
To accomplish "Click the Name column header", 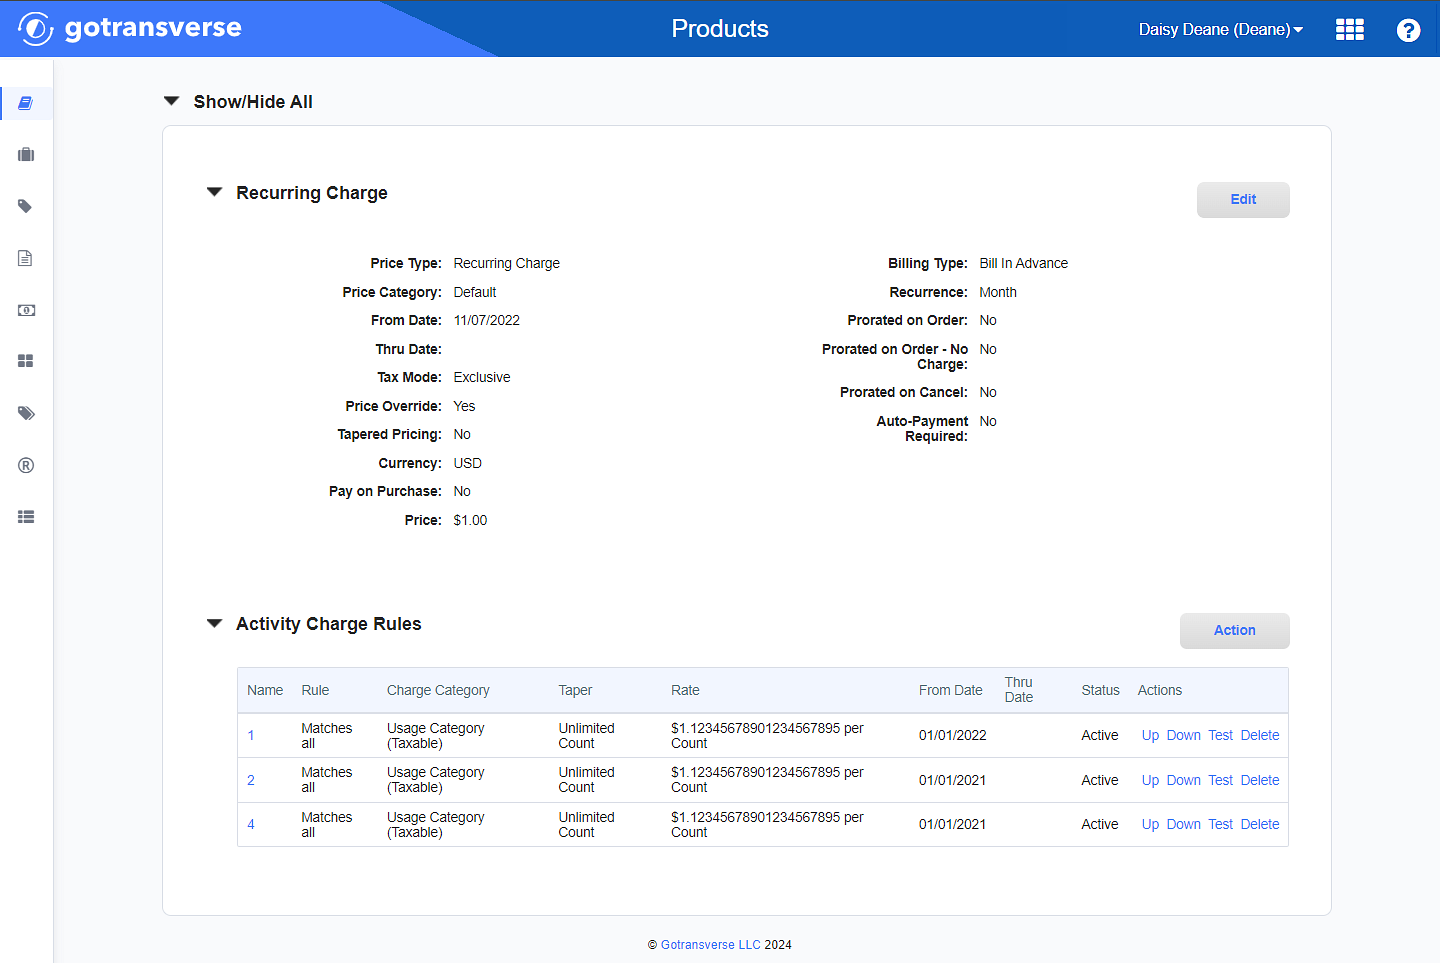I will 265,690.
